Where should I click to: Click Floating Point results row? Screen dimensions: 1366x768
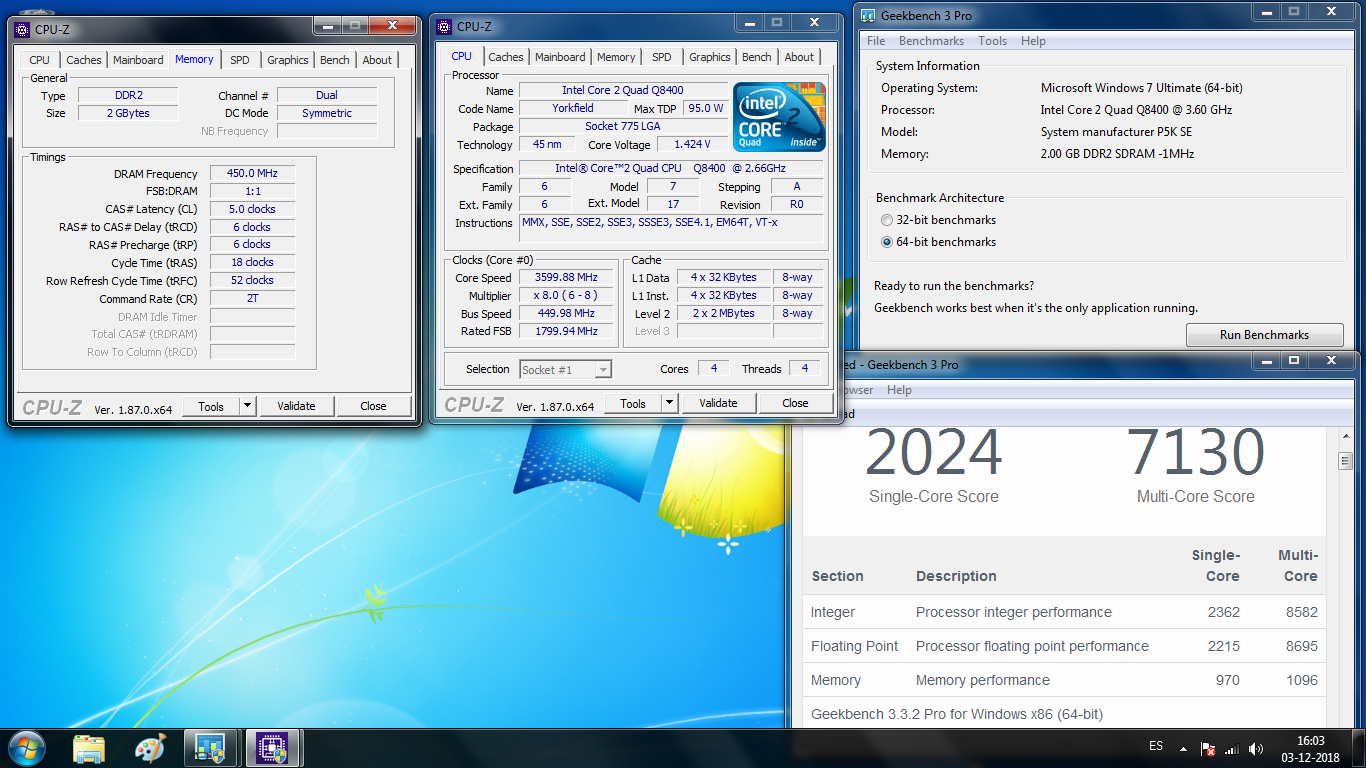1064,646
